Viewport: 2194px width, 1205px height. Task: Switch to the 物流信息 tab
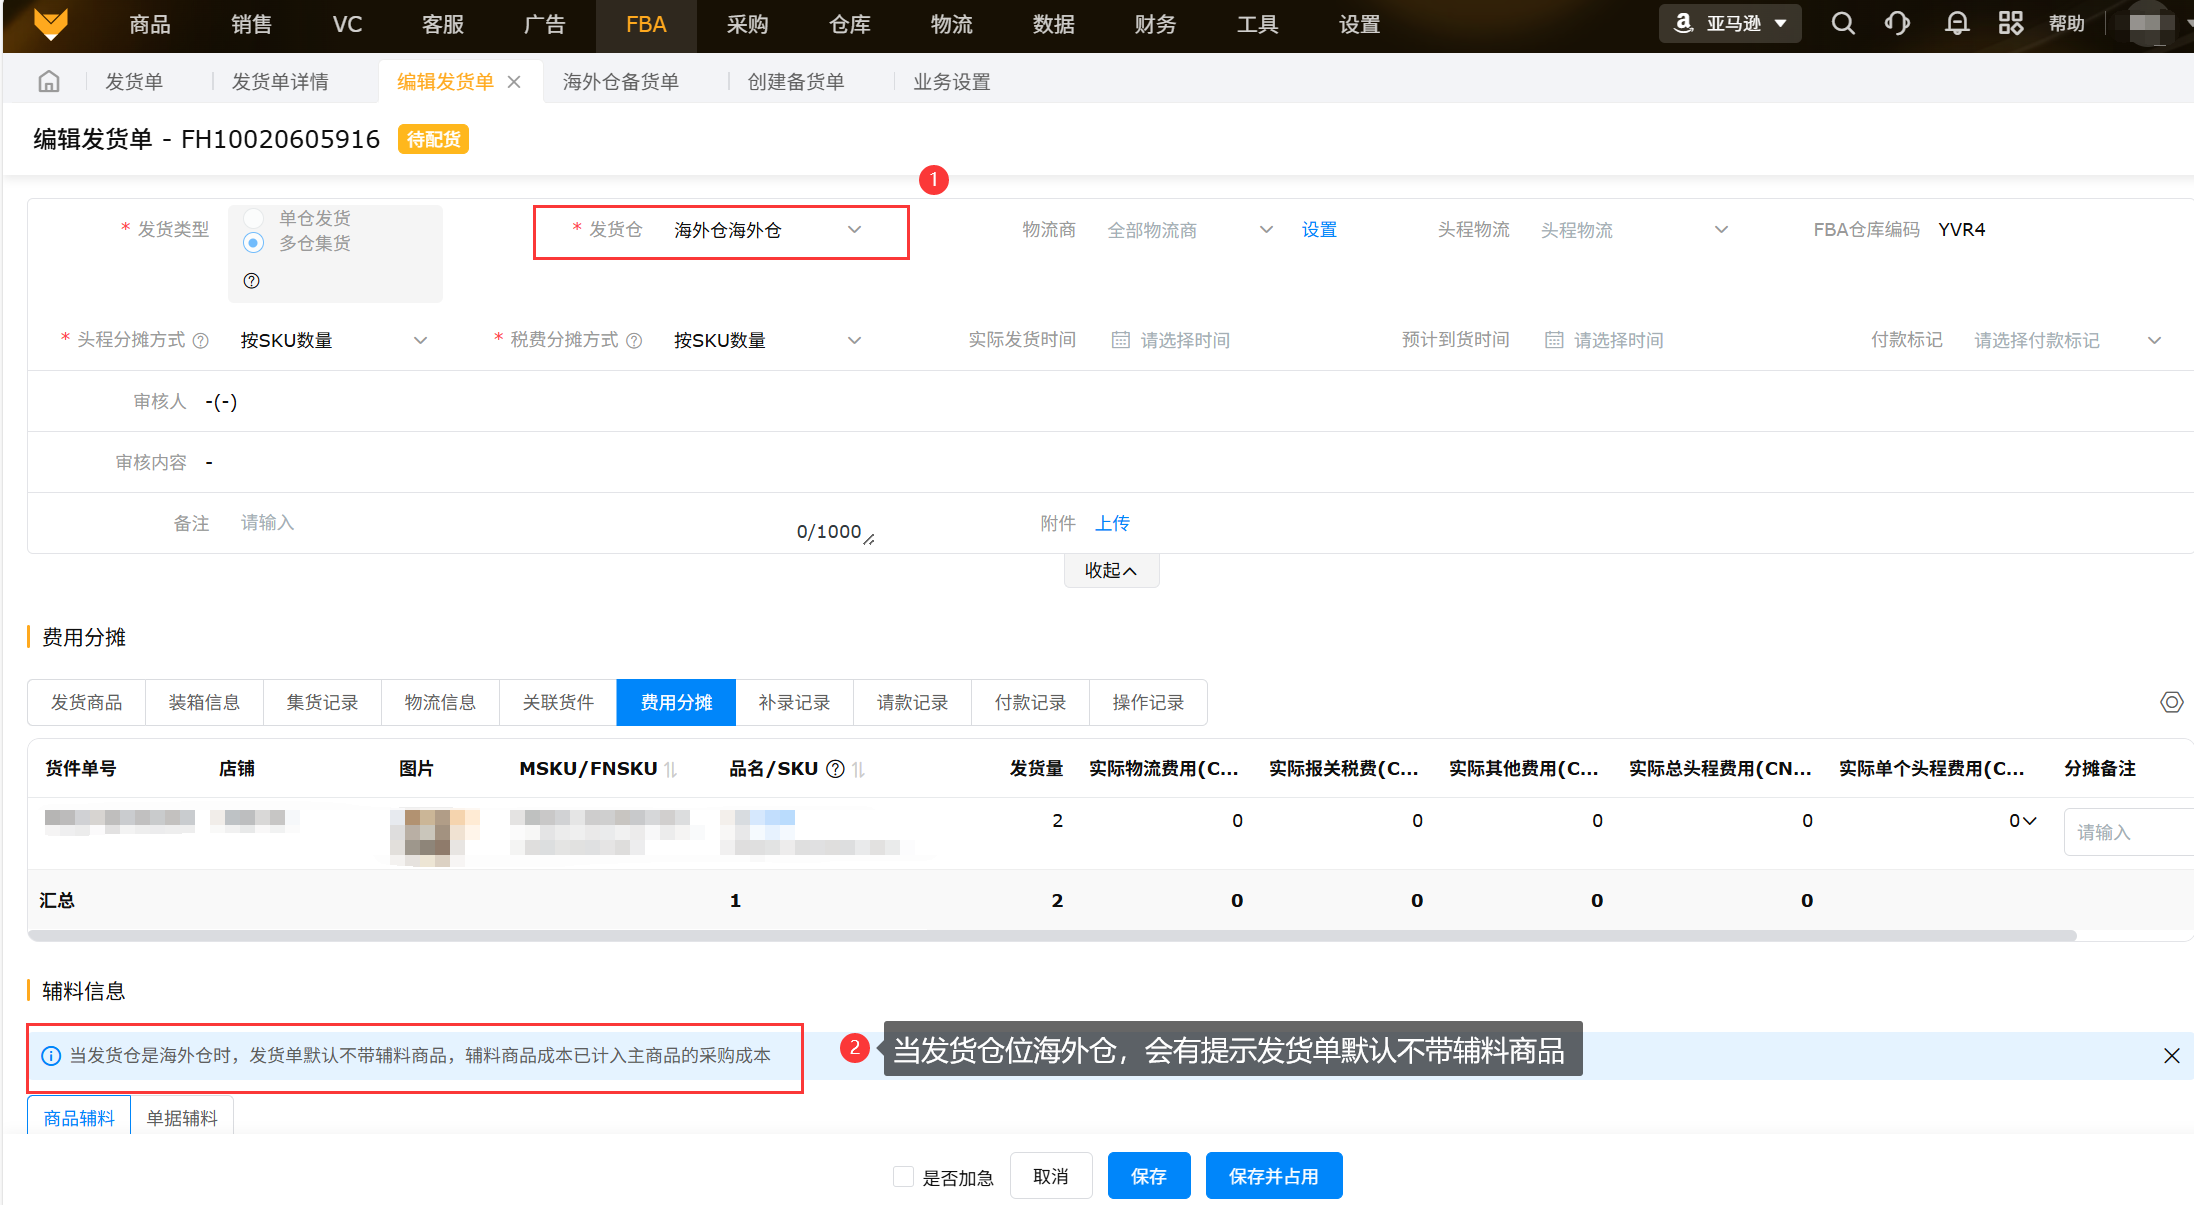[x=440, y=702]
